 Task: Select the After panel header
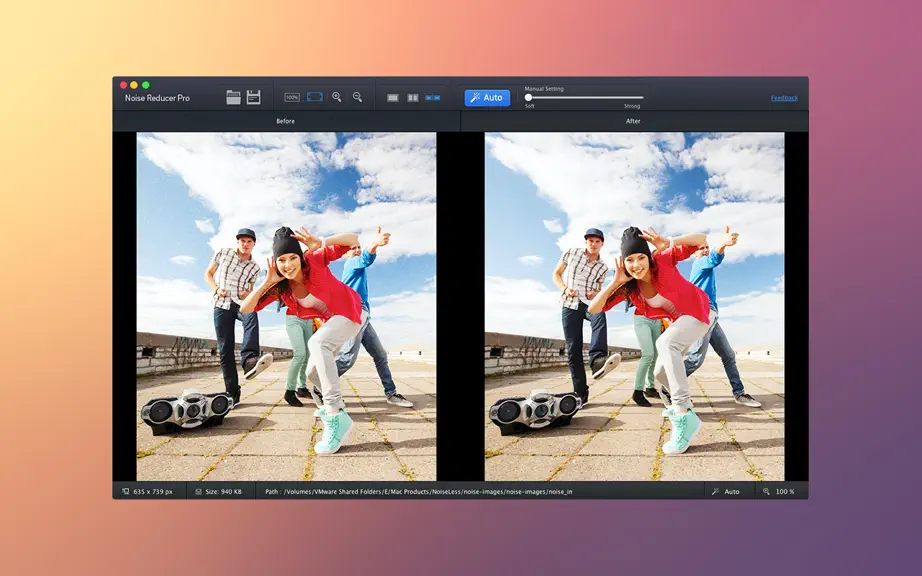click(x=633, y=121)
